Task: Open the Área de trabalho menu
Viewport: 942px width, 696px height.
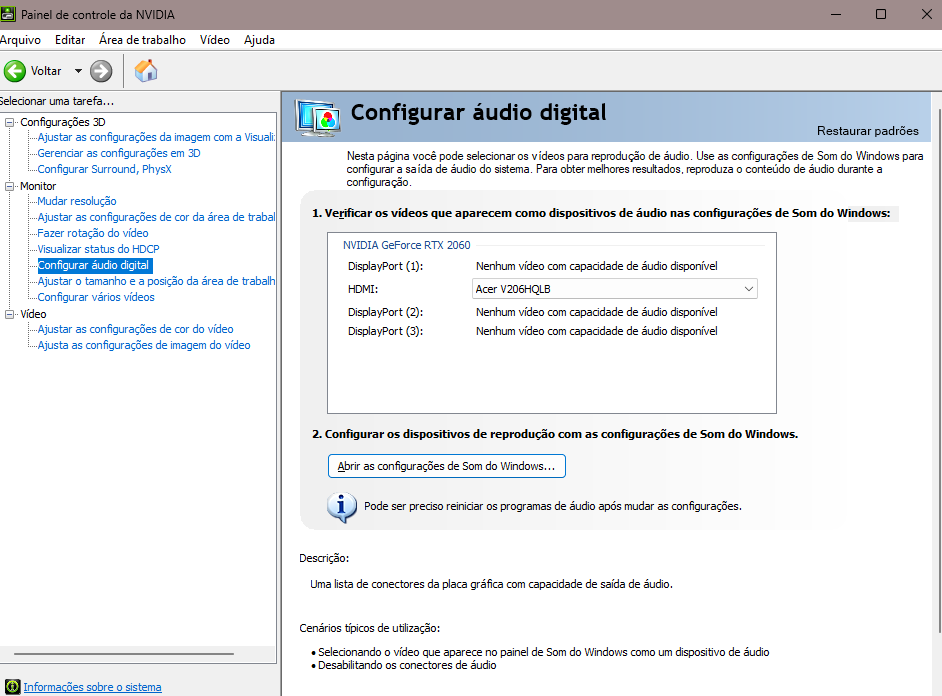Action: (142, 40)
